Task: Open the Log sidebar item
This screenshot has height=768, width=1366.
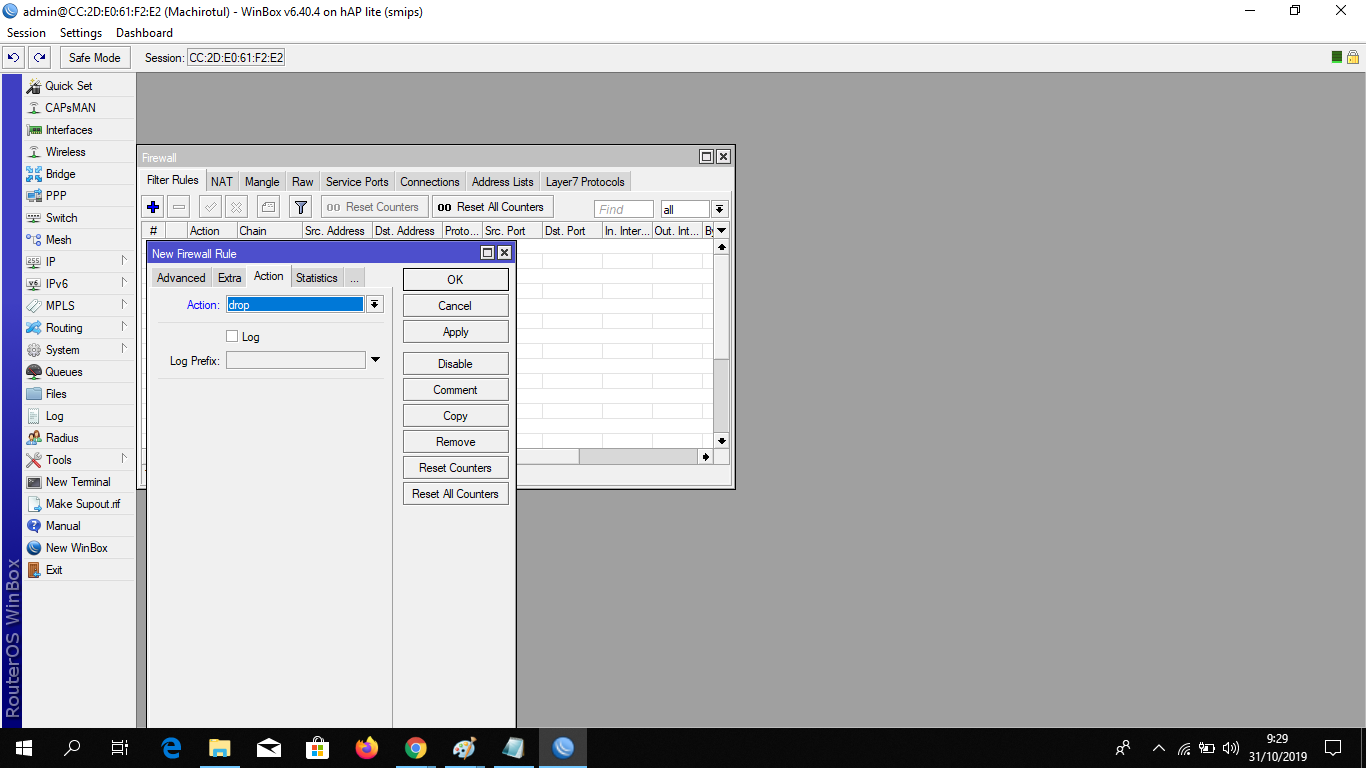Action: click(79, 416)
